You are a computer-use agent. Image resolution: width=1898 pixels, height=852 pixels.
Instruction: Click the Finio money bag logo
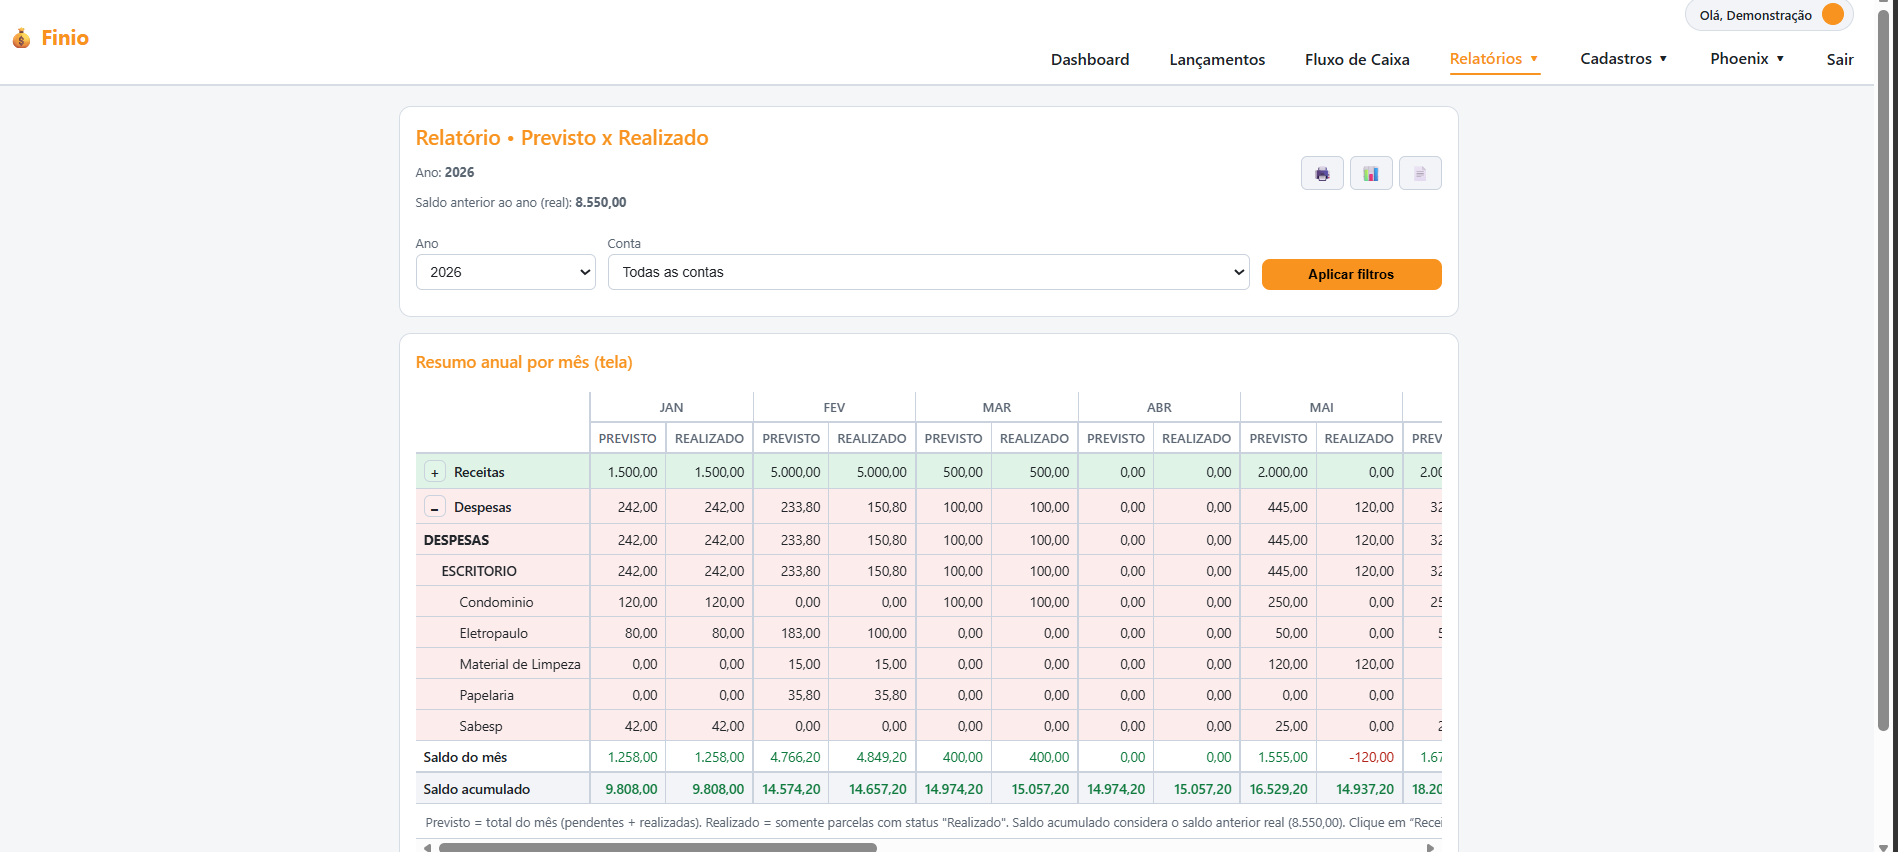(21, 38)
